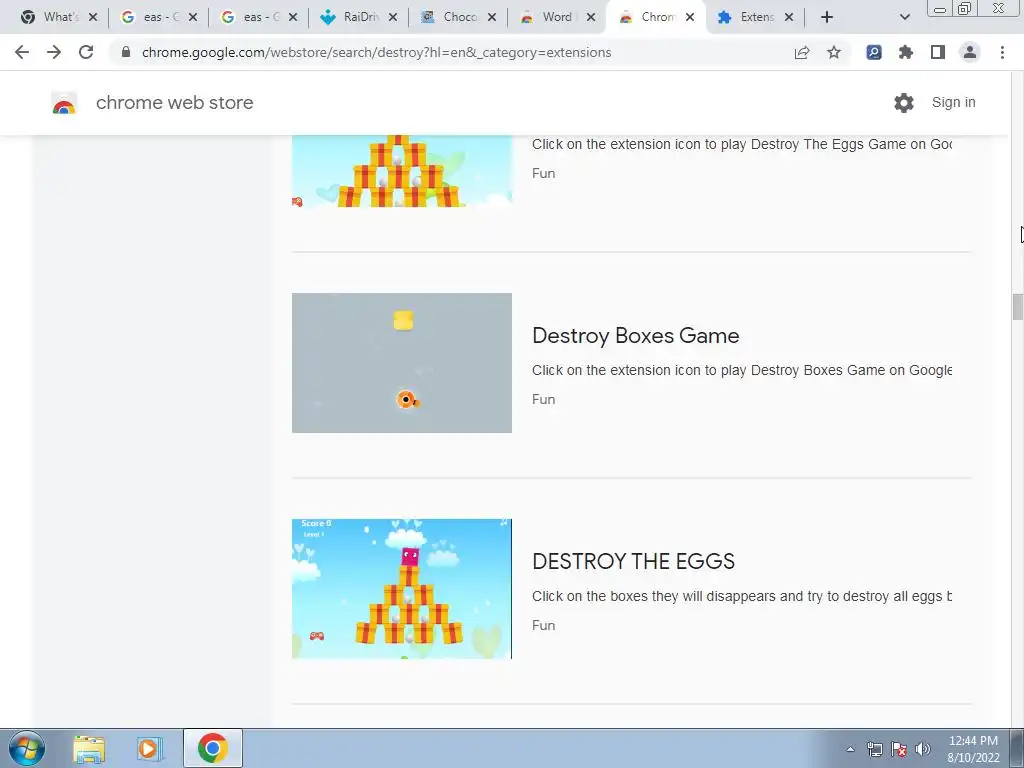Click the address bar URL field
The image size is (1024, 768).
(x=376, y=52)
